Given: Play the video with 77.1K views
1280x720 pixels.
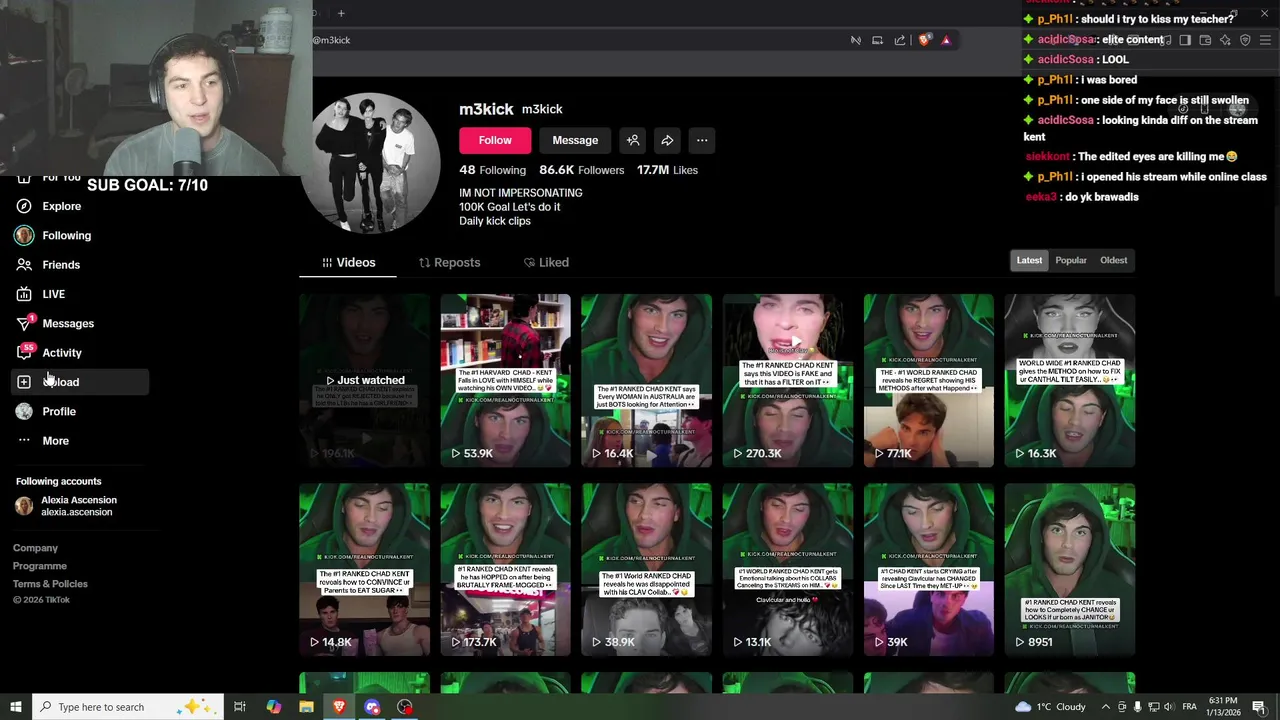Looking at the screenshot, I should tap(928, 380).
